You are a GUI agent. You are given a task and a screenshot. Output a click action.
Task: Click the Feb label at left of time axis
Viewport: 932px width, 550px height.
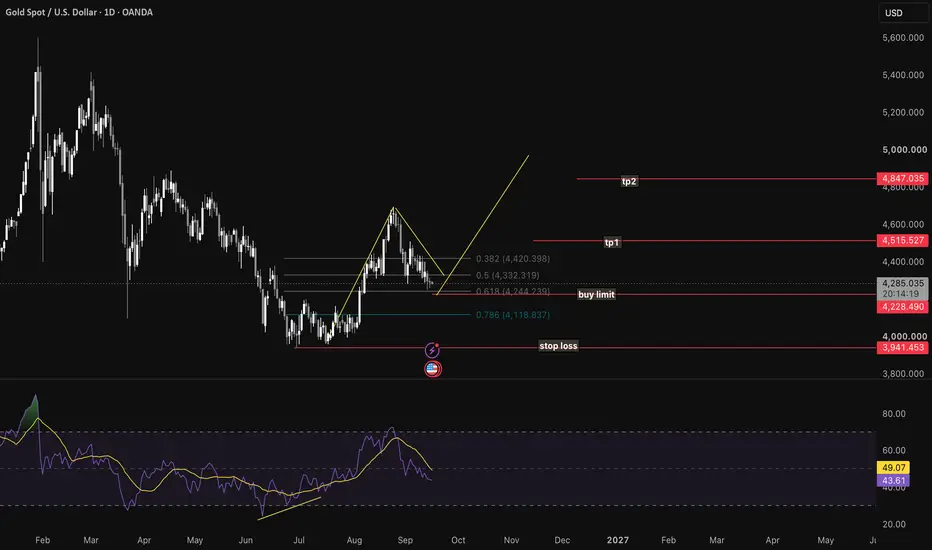pyautogui.click(x=42, y=540)
